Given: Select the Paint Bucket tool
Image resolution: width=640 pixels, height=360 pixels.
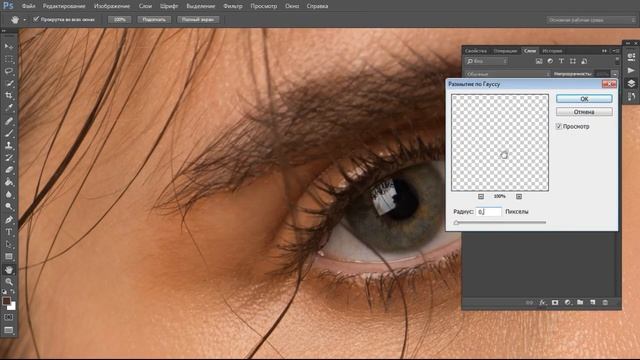Looking at the screenshot, I should click(9, 182).
